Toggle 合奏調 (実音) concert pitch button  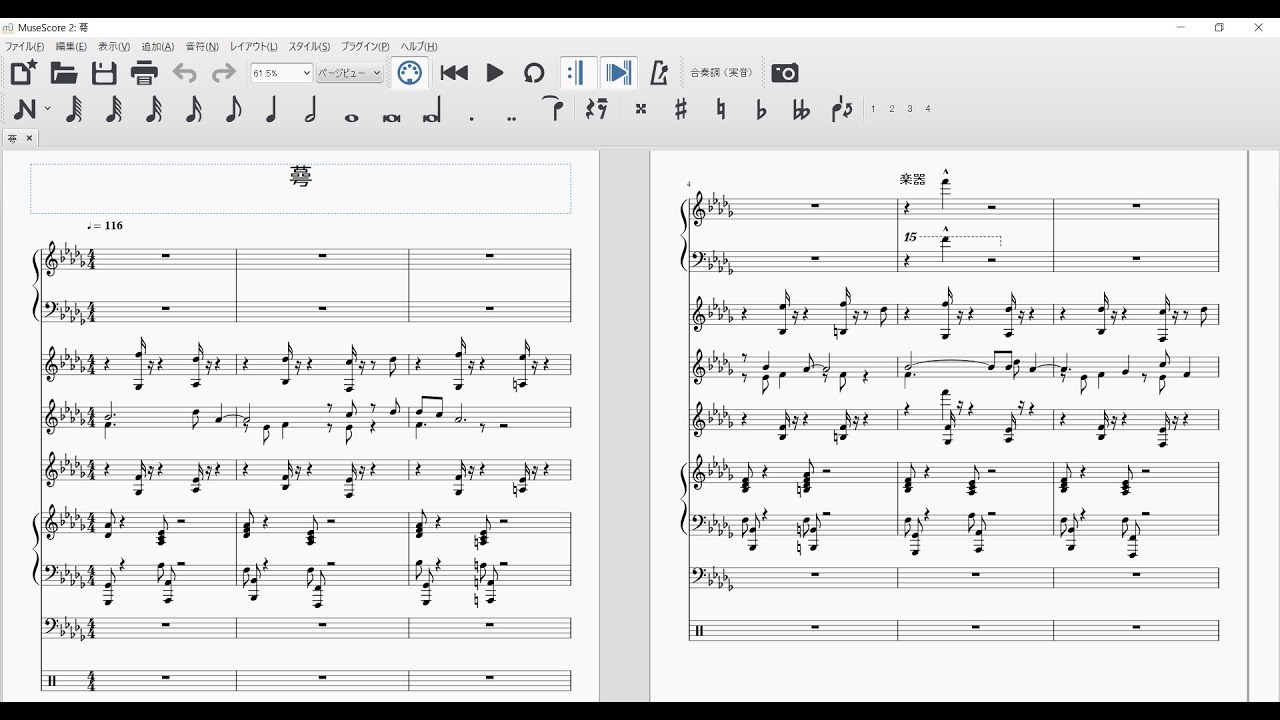(x=722, y=73)
